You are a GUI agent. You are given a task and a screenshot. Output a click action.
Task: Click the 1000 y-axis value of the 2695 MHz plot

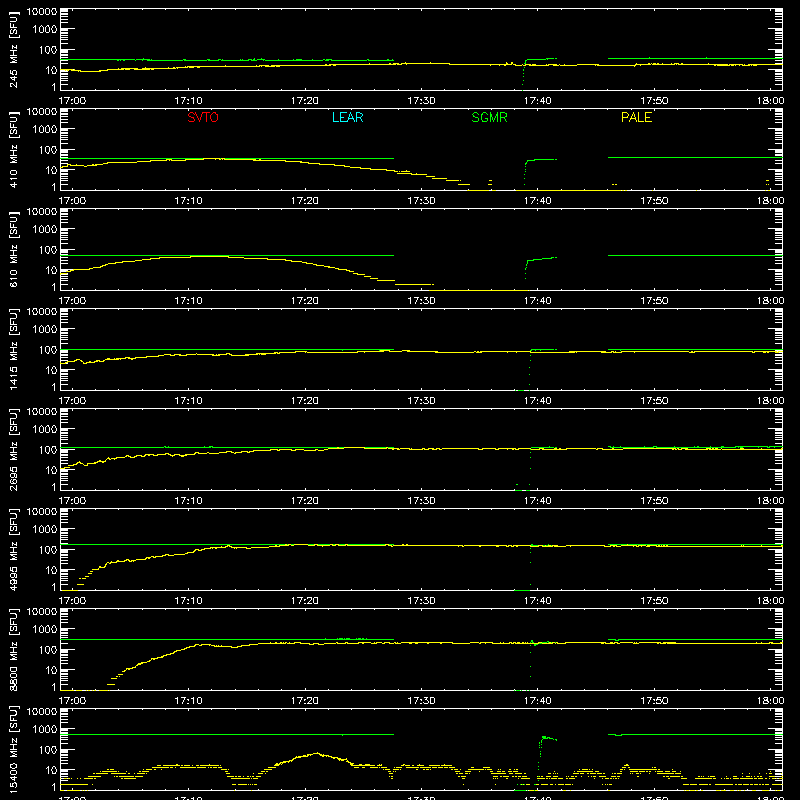coord(45,430)
